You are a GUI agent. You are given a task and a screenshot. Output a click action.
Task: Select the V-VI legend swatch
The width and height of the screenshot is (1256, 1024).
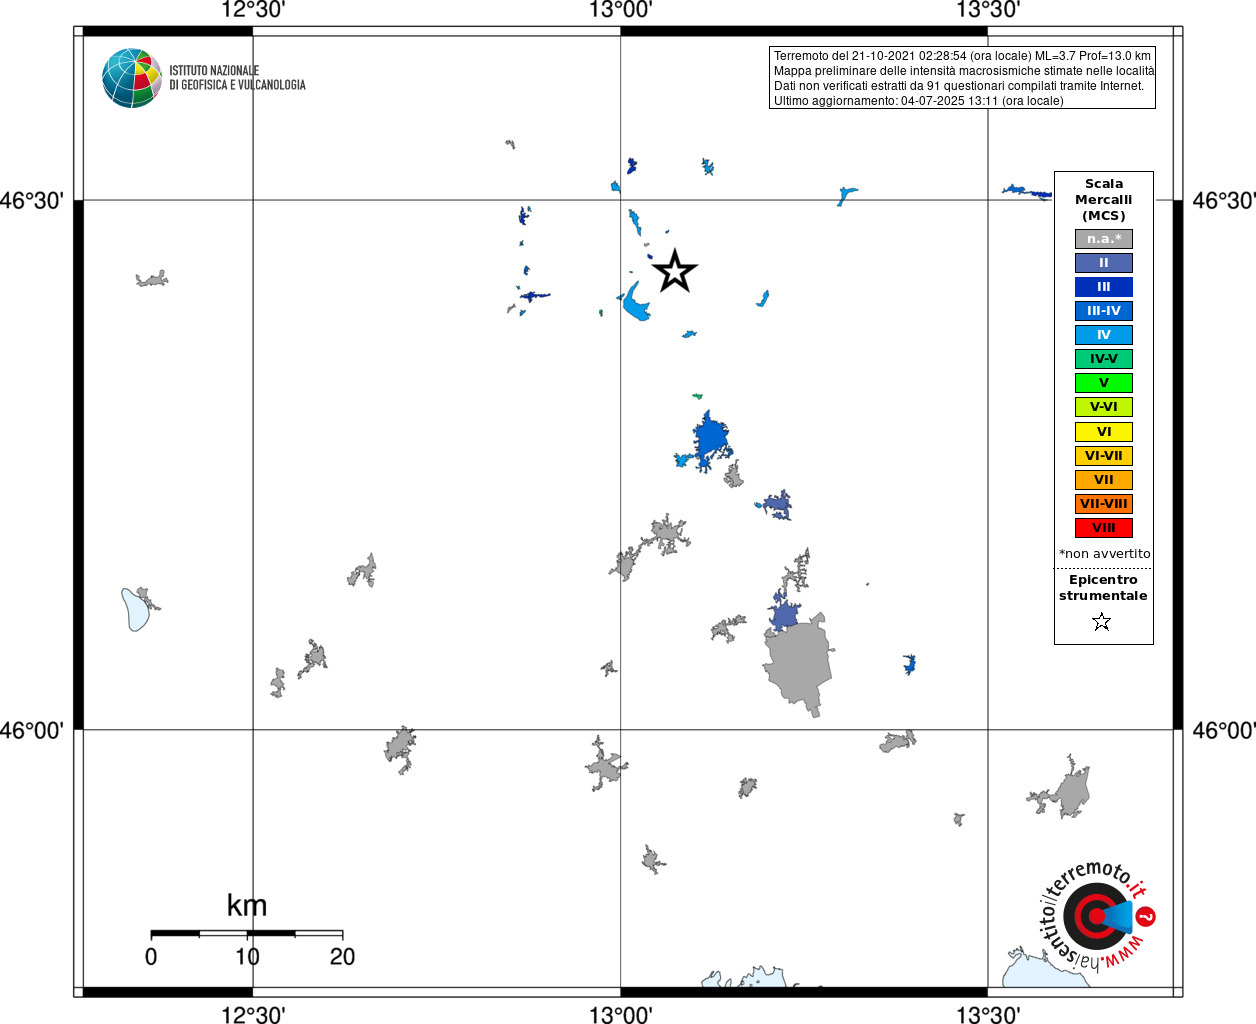pyautogui.click(x=1104, y=407)
